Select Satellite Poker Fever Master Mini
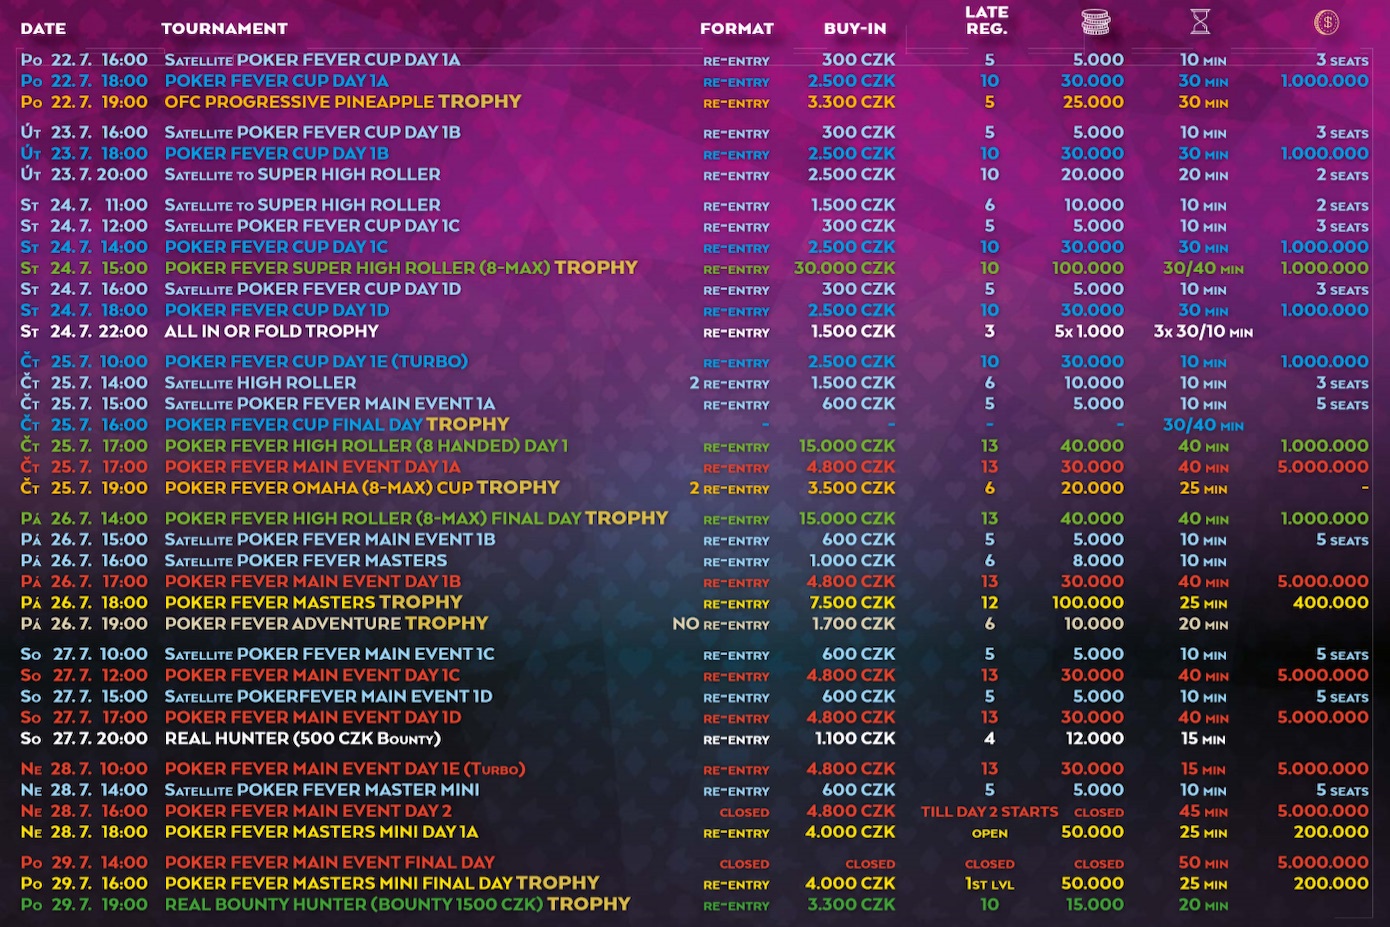The height and width of the screenshot is (927, 1390). pos(321,790)
